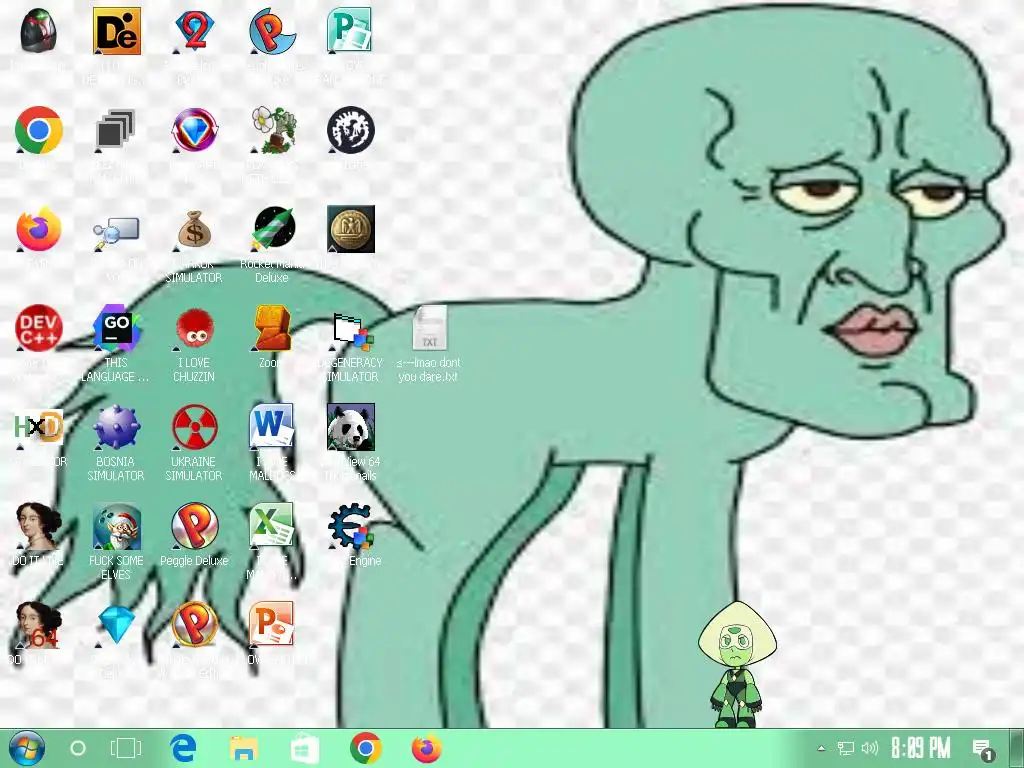Select the portrait shortcut marked with red 64

39,626
